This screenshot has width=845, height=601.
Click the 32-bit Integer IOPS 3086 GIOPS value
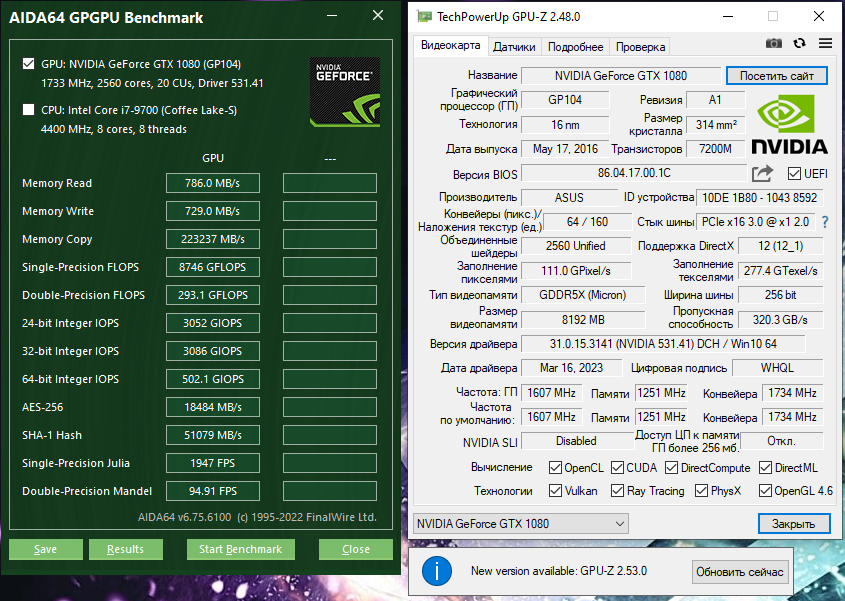coord(212,351)
